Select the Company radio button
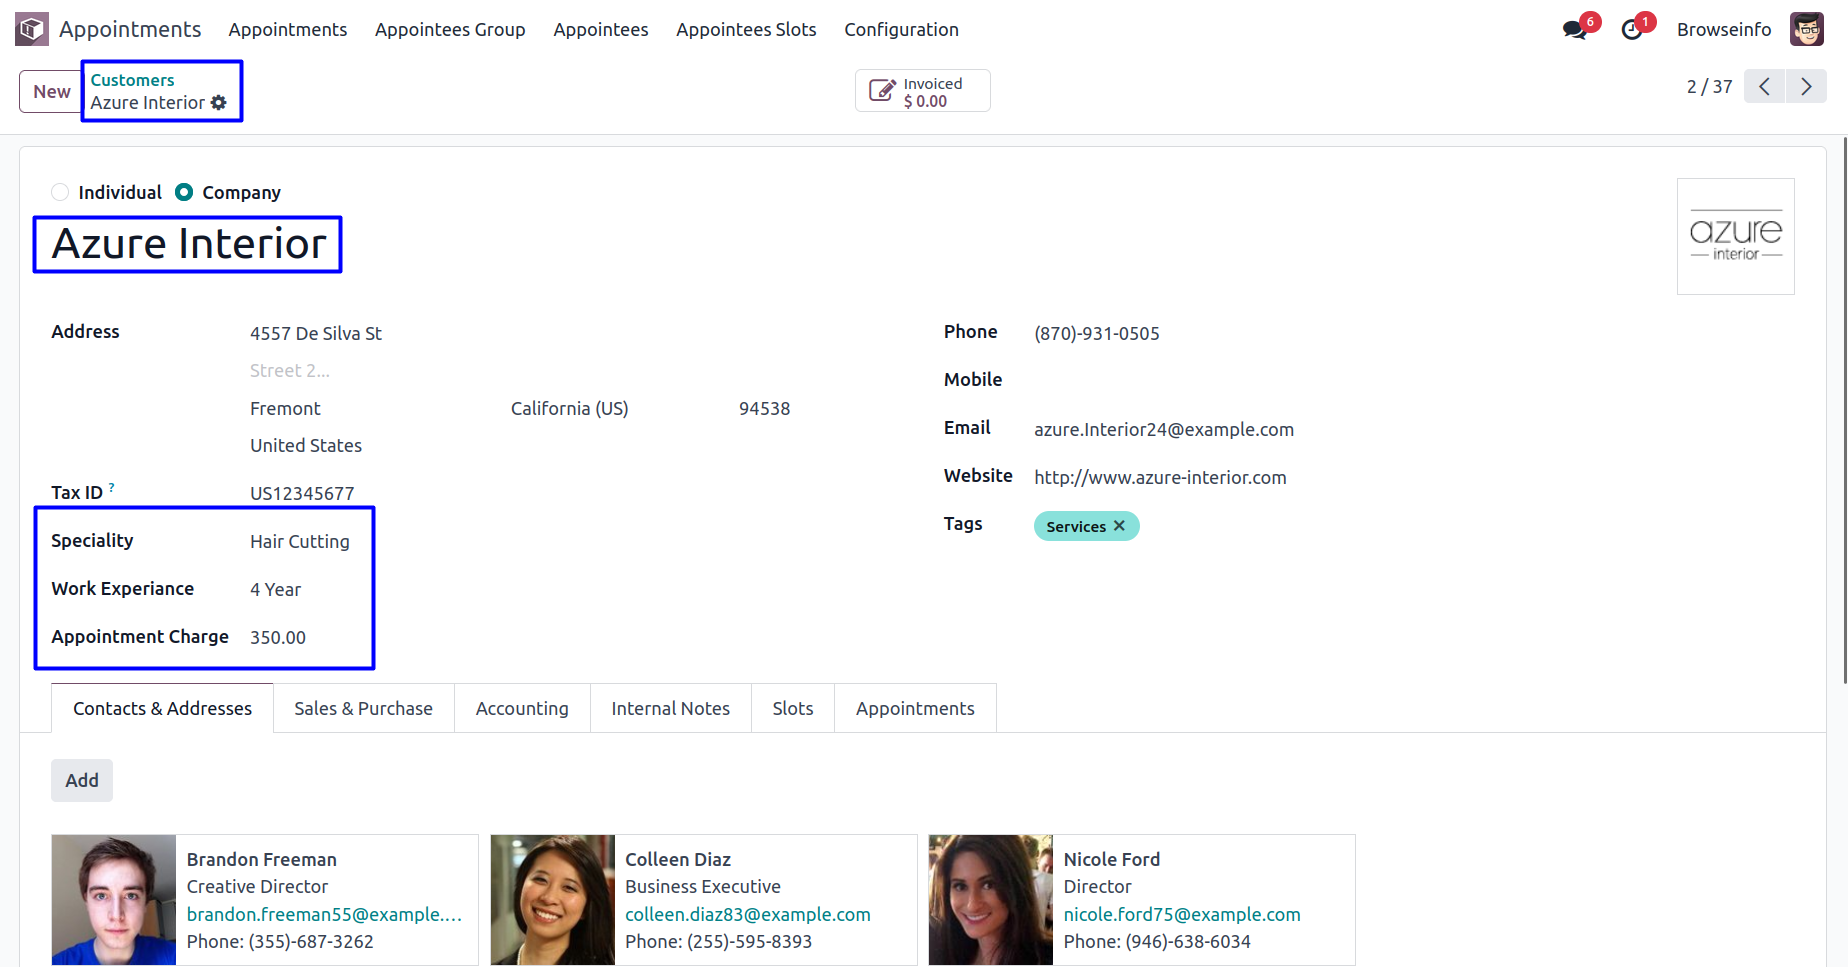 tap(184, 192)
